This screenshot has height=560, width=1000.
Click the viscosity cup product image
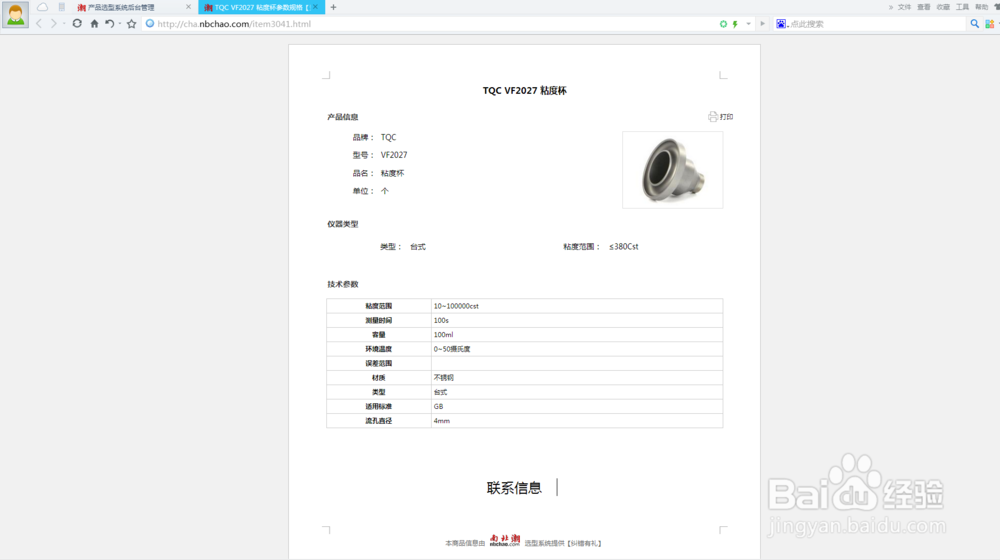tap(673, 170)
